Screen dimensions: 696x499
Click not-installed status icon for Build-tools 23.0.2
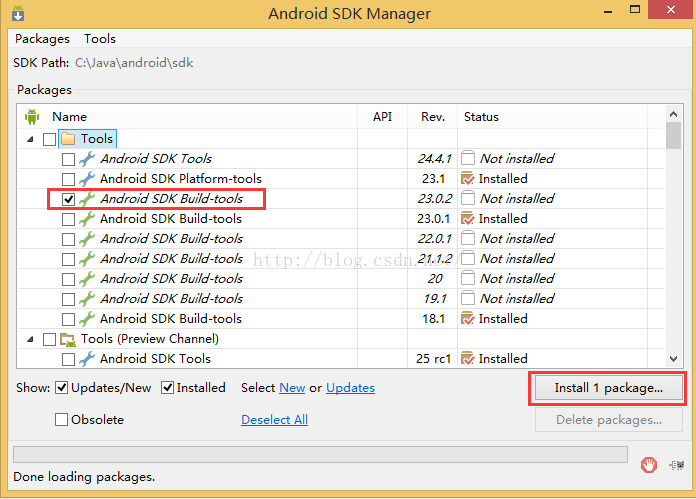tap(468, 198)
